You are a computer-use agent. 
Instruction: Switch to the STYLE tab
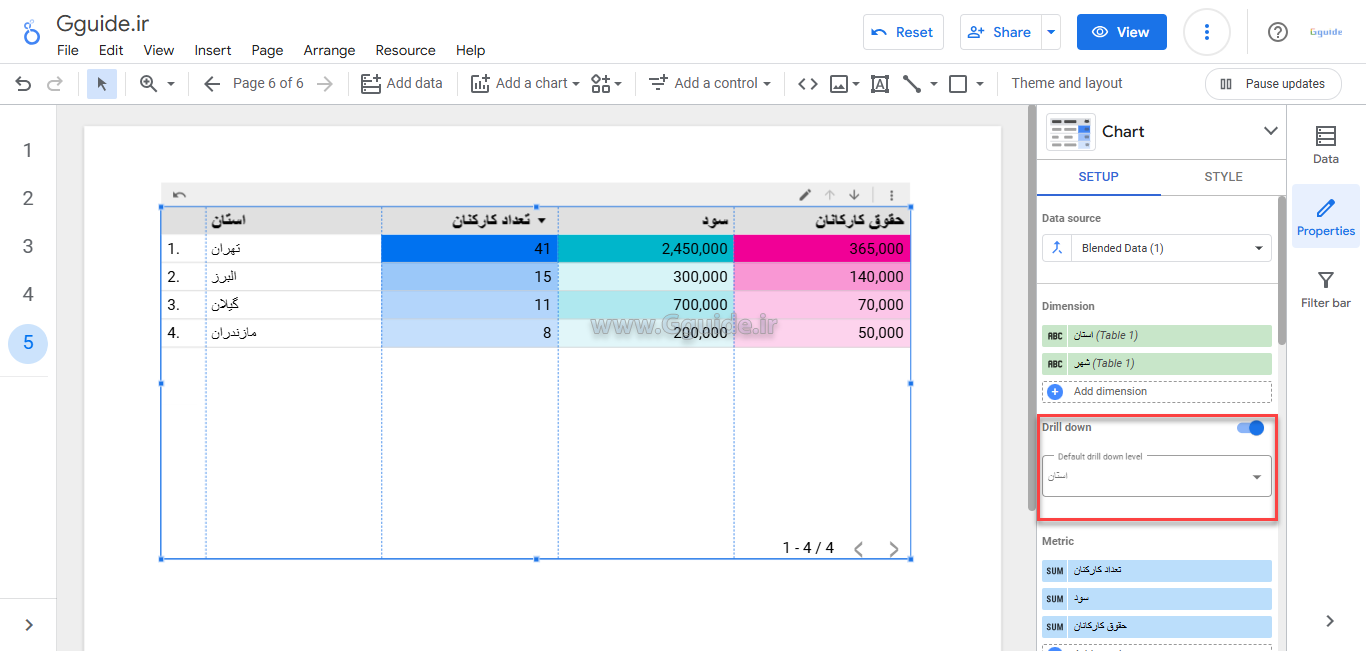click(1223, 177)
